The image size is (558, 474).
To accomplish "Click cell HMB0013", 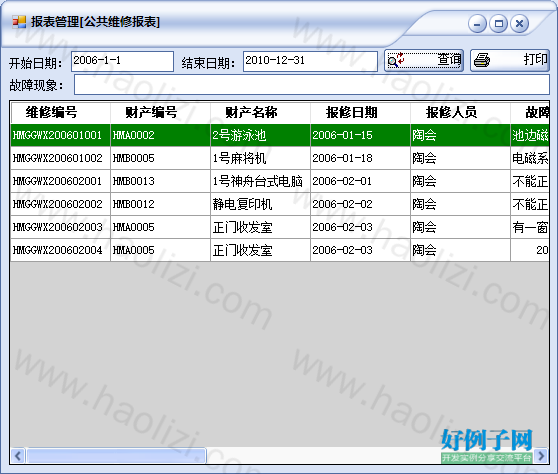I will click(160, 181).
